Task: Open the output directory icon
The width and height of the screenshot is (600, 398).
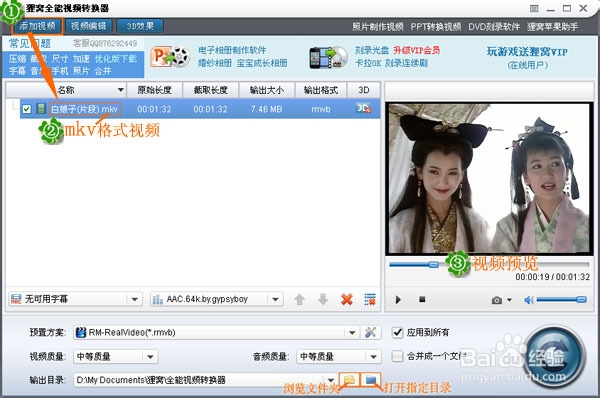Action: click(x=371, y=380)
